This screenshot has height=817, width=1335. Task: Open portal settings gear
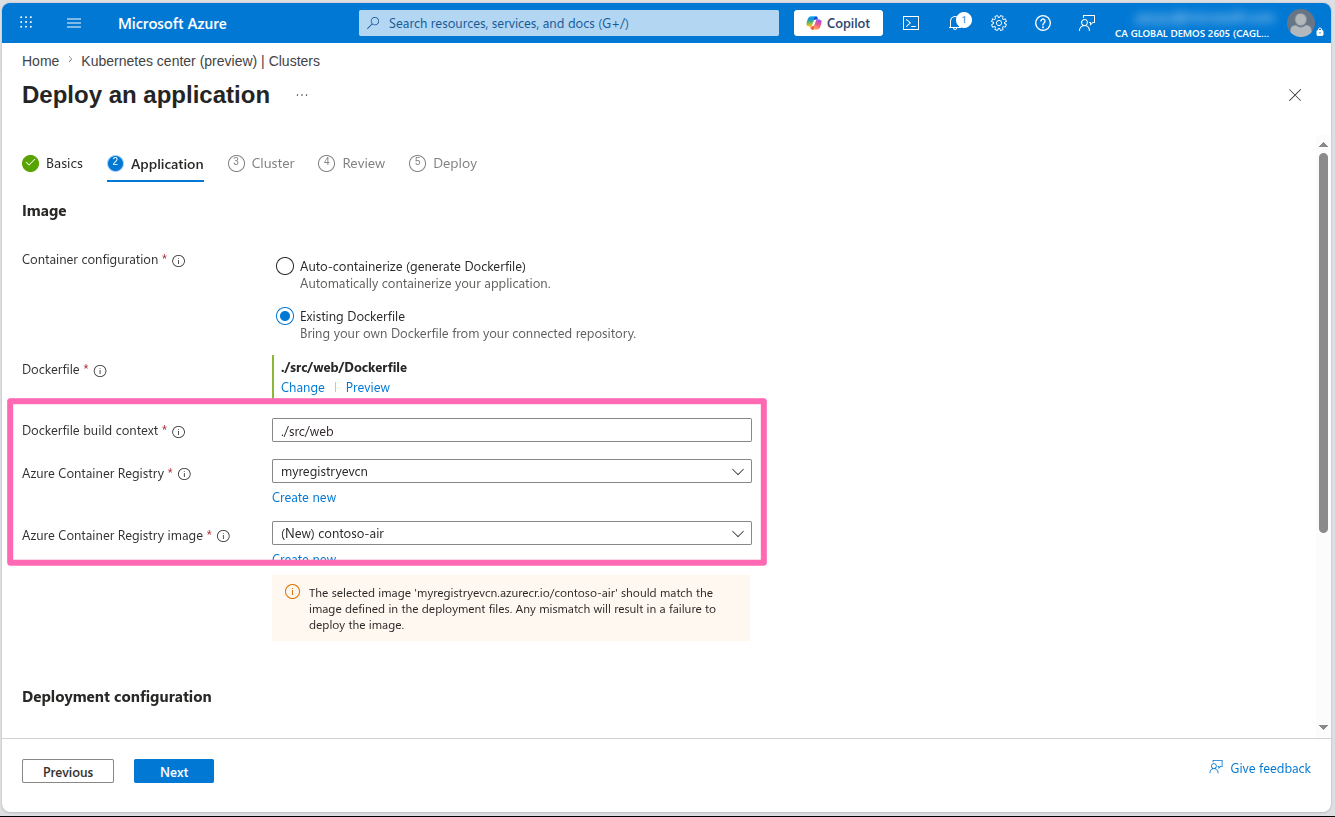click(x=998, y=23)
